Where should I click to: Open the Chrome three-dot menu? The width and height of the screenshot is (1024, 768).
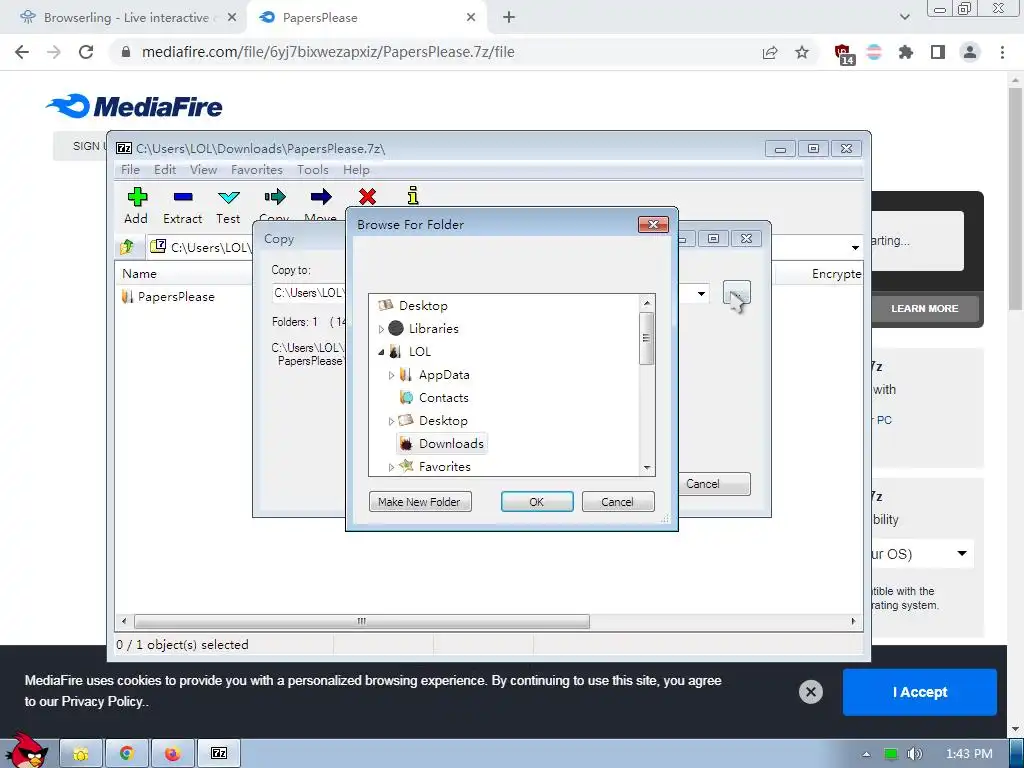coord(1002,52)
